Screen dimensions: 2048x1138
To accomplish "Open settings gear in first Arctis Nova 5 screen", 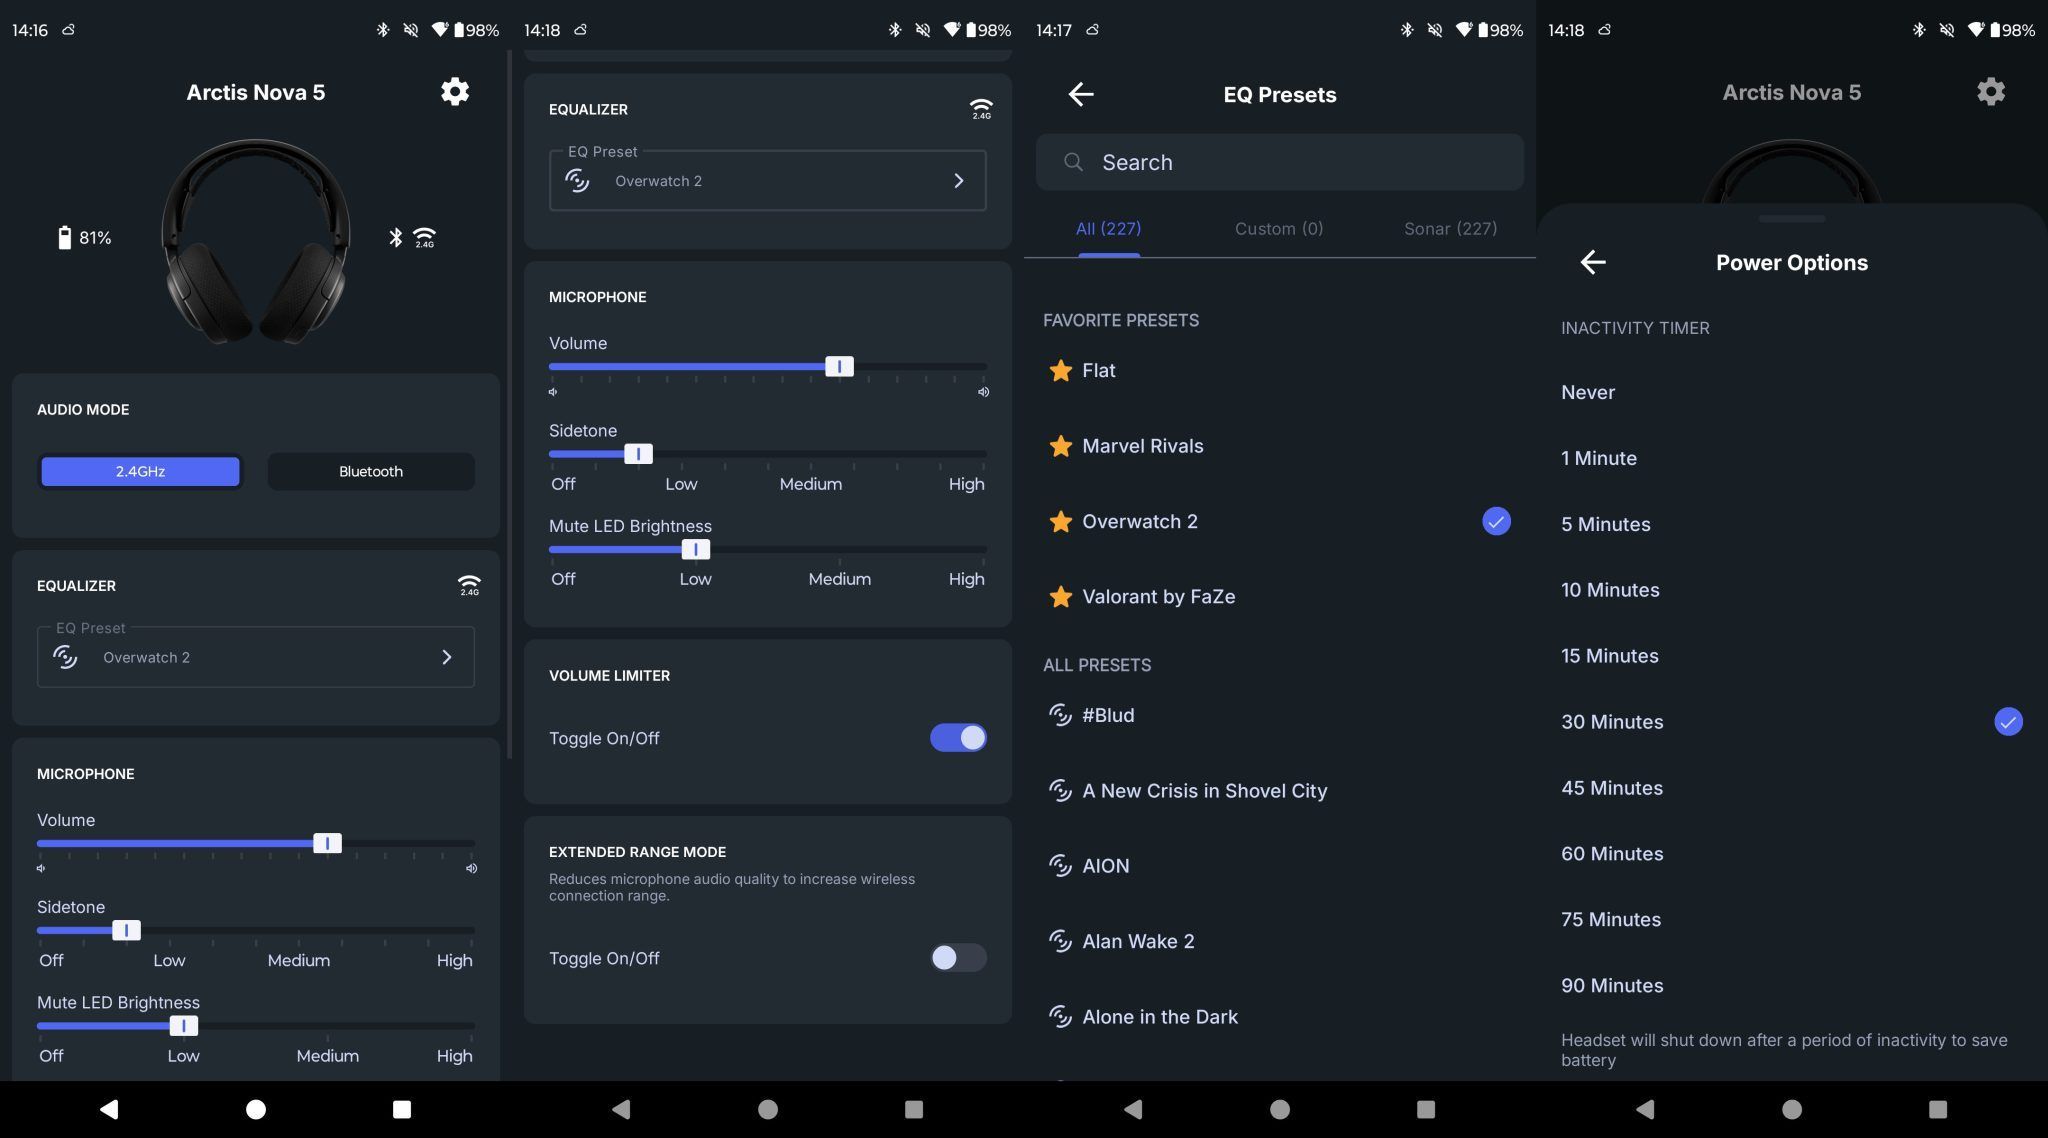I will pyautogui.click(x=454, y=92).
